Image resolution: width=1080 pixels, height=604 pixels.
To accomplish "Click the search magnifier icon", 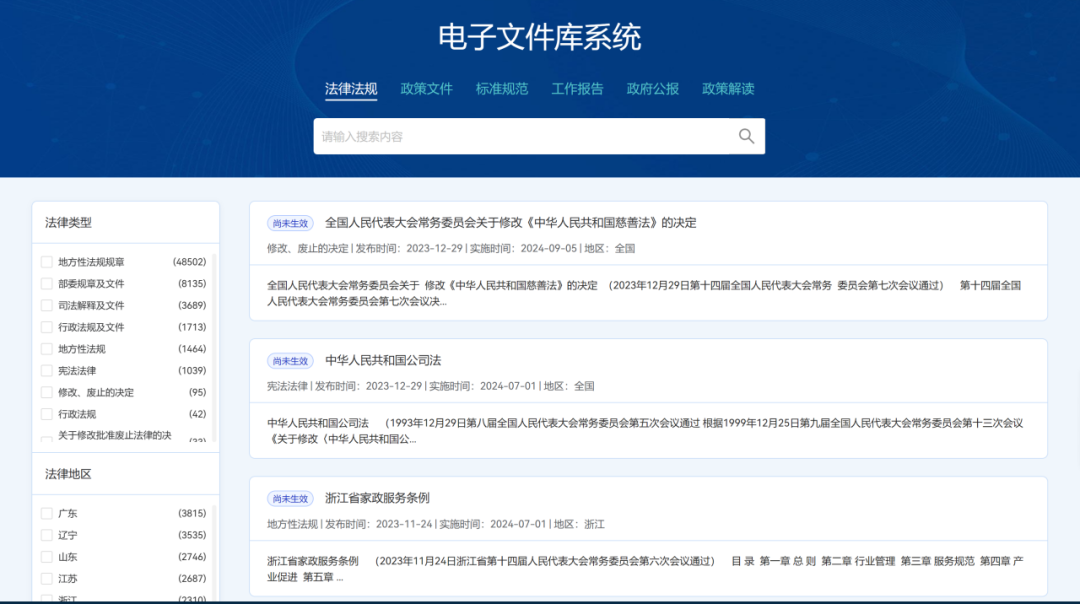I will [x=746, y=135].
